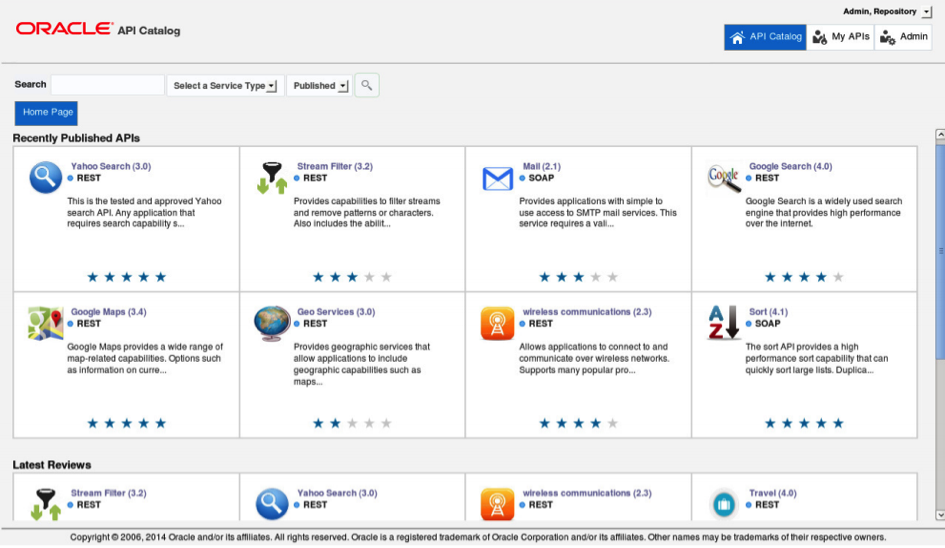Image resolution: width=945 pixels, height=548 pixels.
Task: Click the Travel suitcase icon in Latest Reviews
Action: [724, 504]
